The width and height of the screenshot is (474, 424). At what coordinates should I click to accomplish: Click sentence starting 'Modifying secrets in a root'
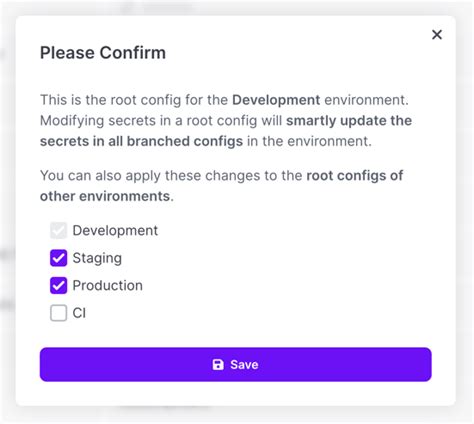tap(226, 131)
